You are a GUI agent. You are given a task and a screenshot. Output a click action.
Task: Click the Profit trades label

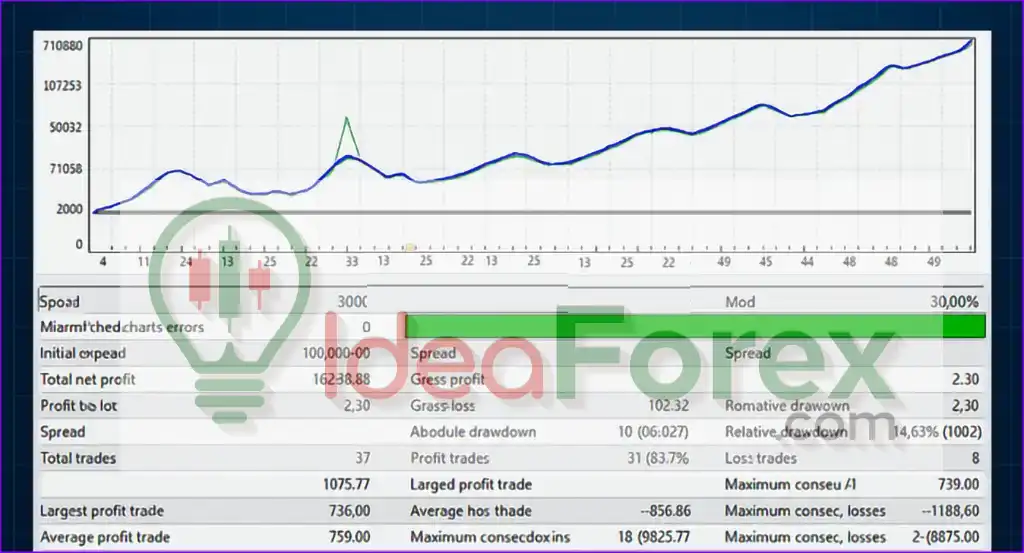[449, 459]
